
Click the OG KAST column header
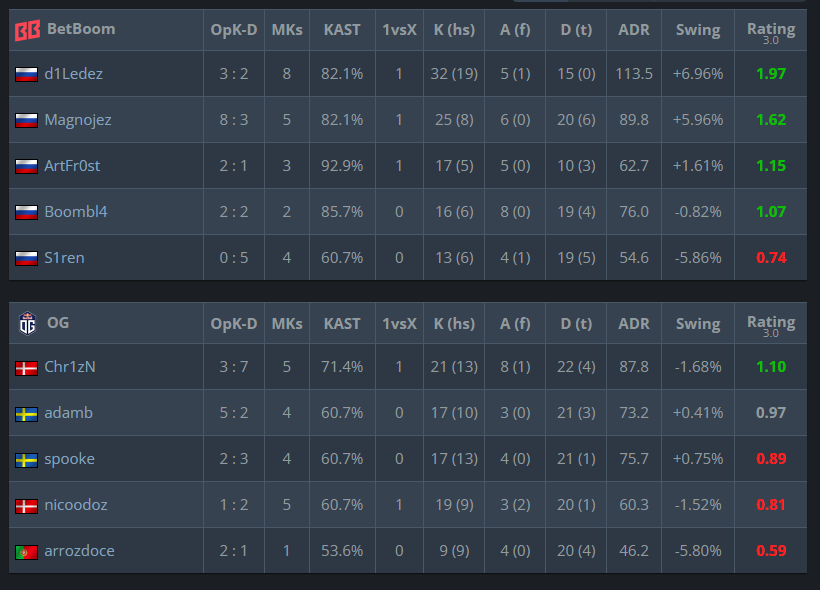(x=342, y=324)
